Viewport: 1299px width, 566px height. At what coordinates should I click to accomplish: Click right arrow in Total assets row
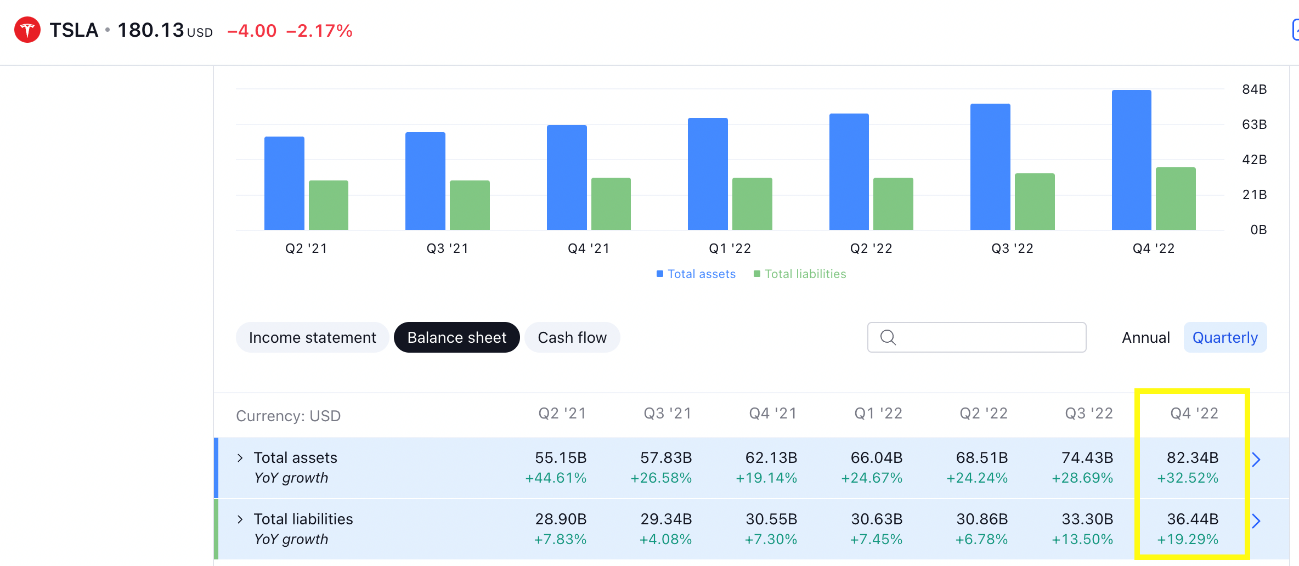click(x=1257, y=460)
